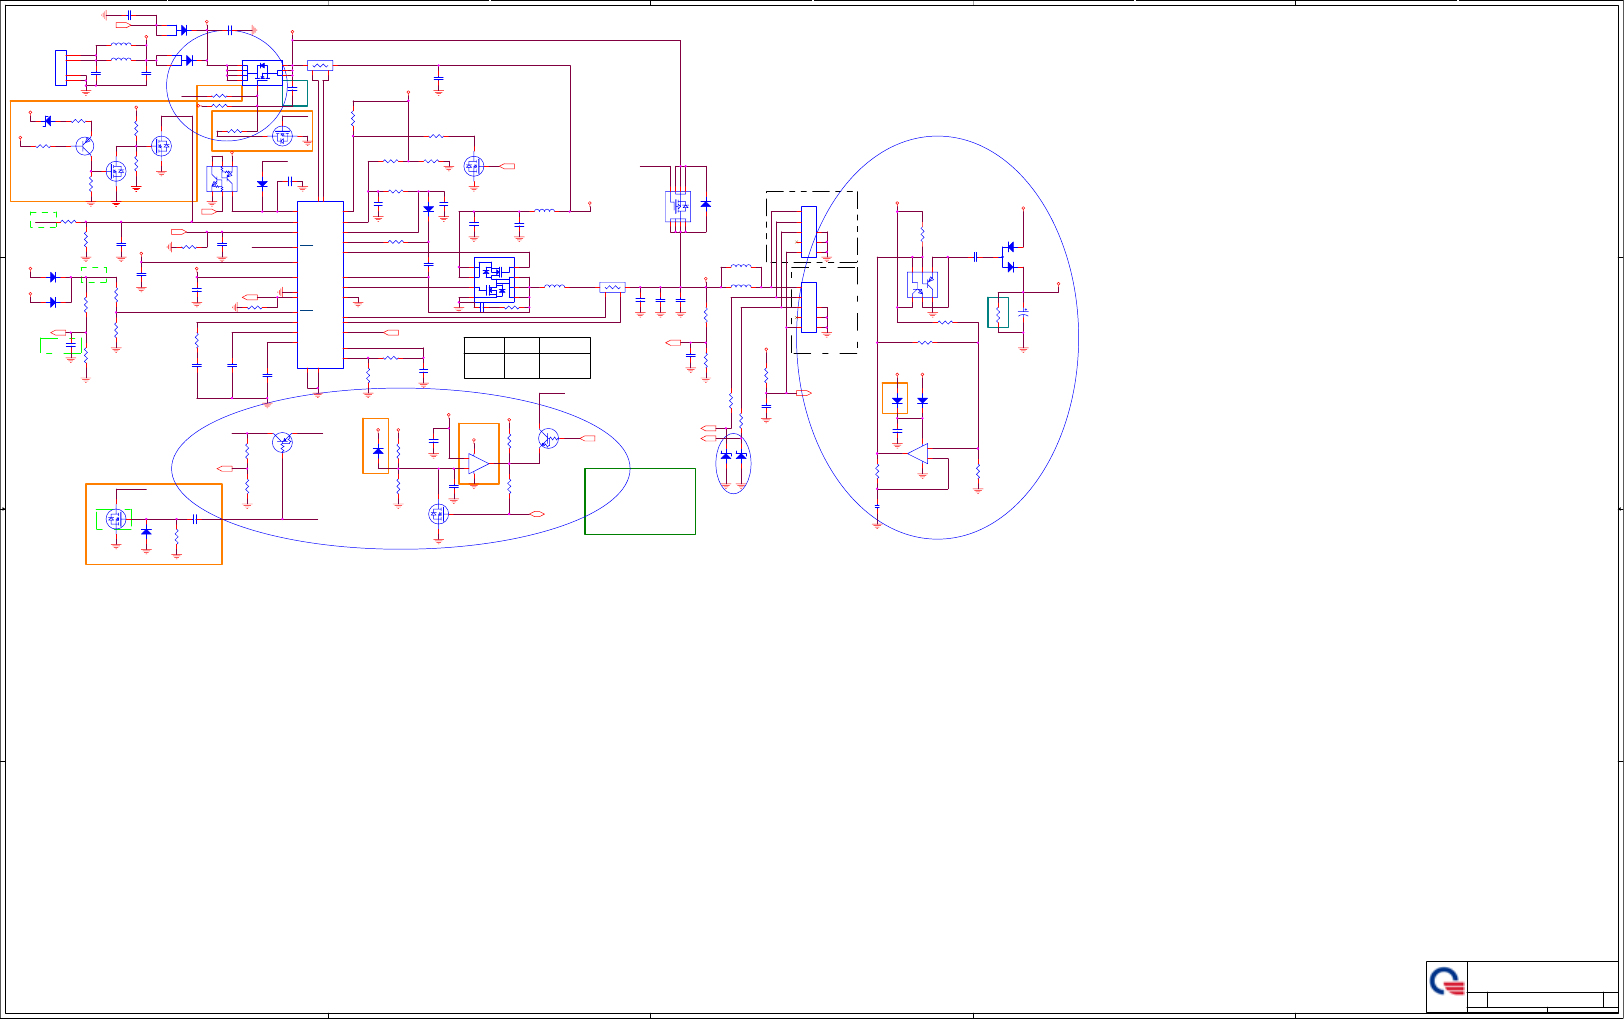1624x1019 pixels.
Task: Select the boxed diode in the lower ellipse
Action: 377,451
